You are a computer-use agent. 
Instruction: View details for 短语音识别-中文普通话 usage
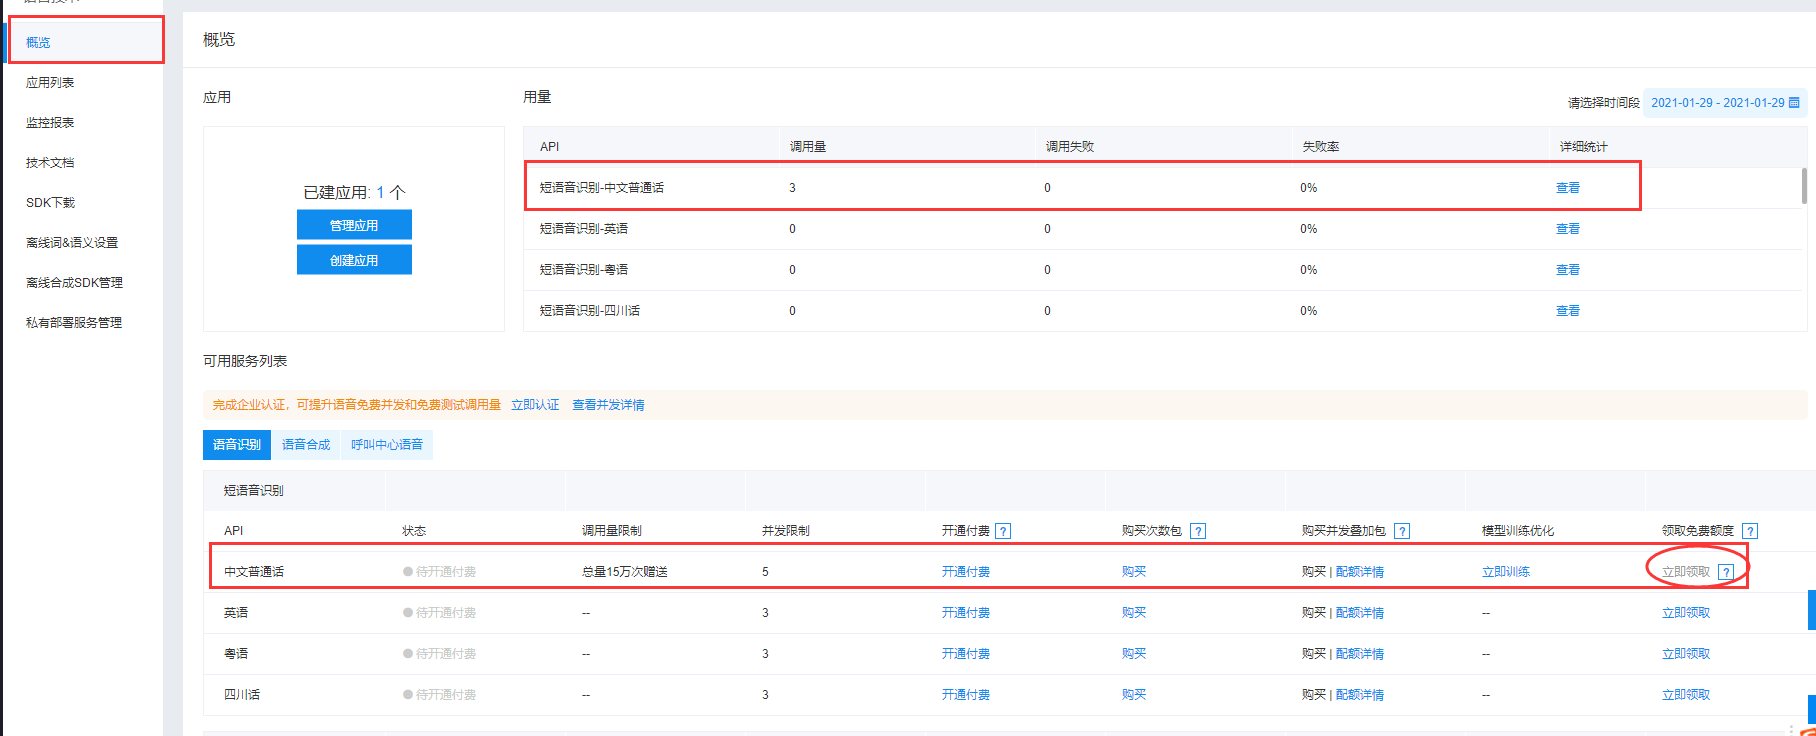coord(1568,188)
